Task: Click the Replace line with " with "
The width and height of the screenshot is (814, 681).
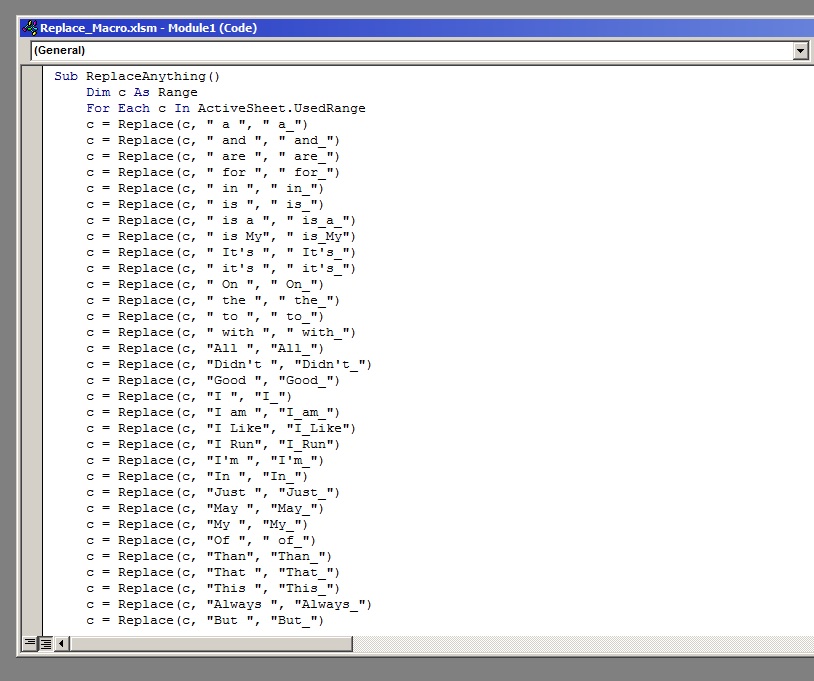Action: click(221, 333)
